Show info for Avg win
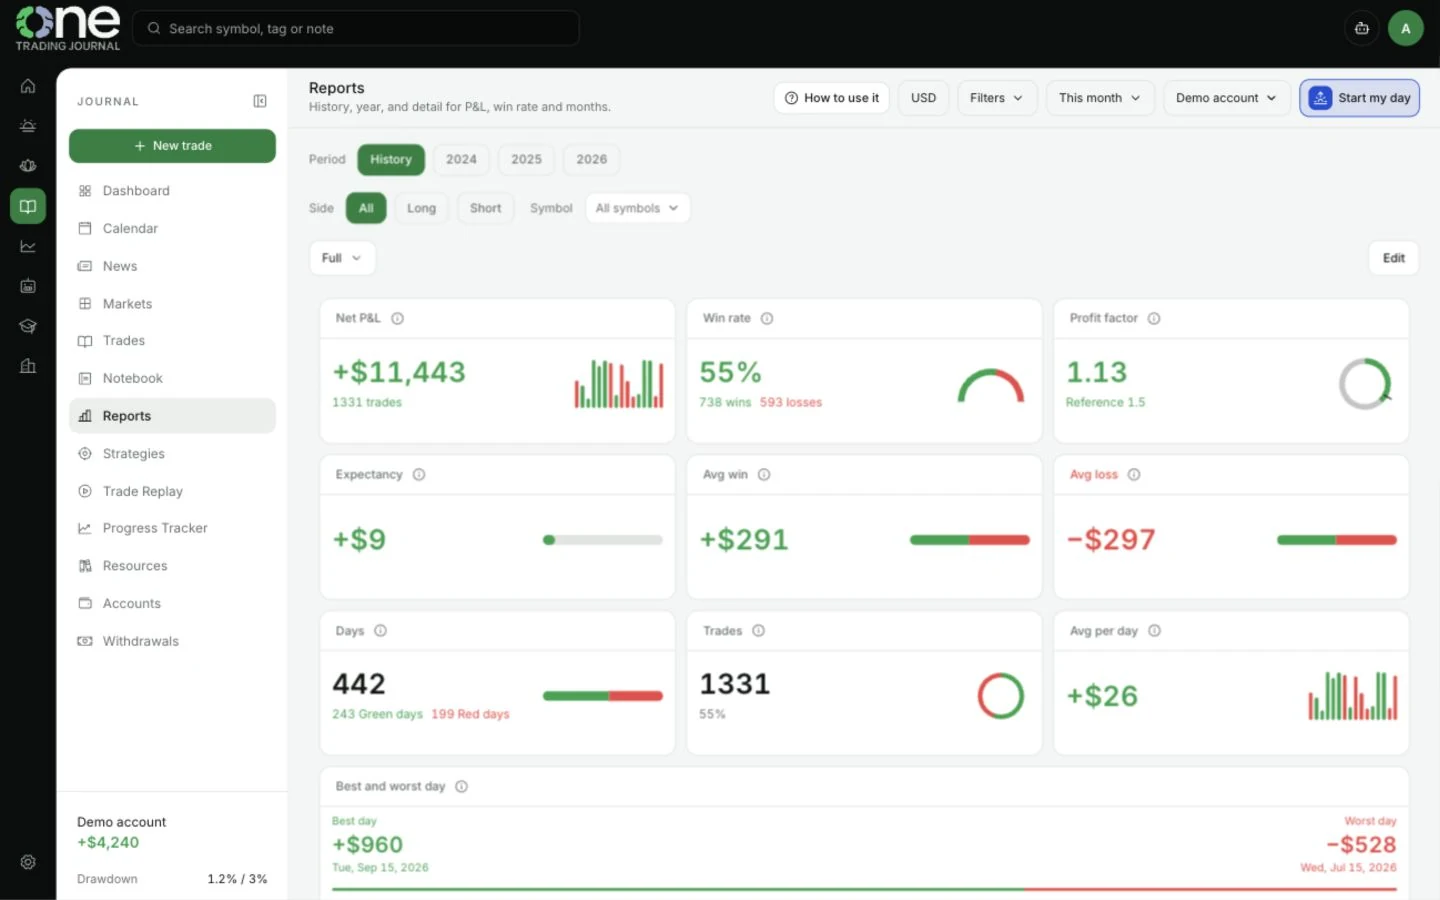 pyautogui.click(x=764, y=475)
